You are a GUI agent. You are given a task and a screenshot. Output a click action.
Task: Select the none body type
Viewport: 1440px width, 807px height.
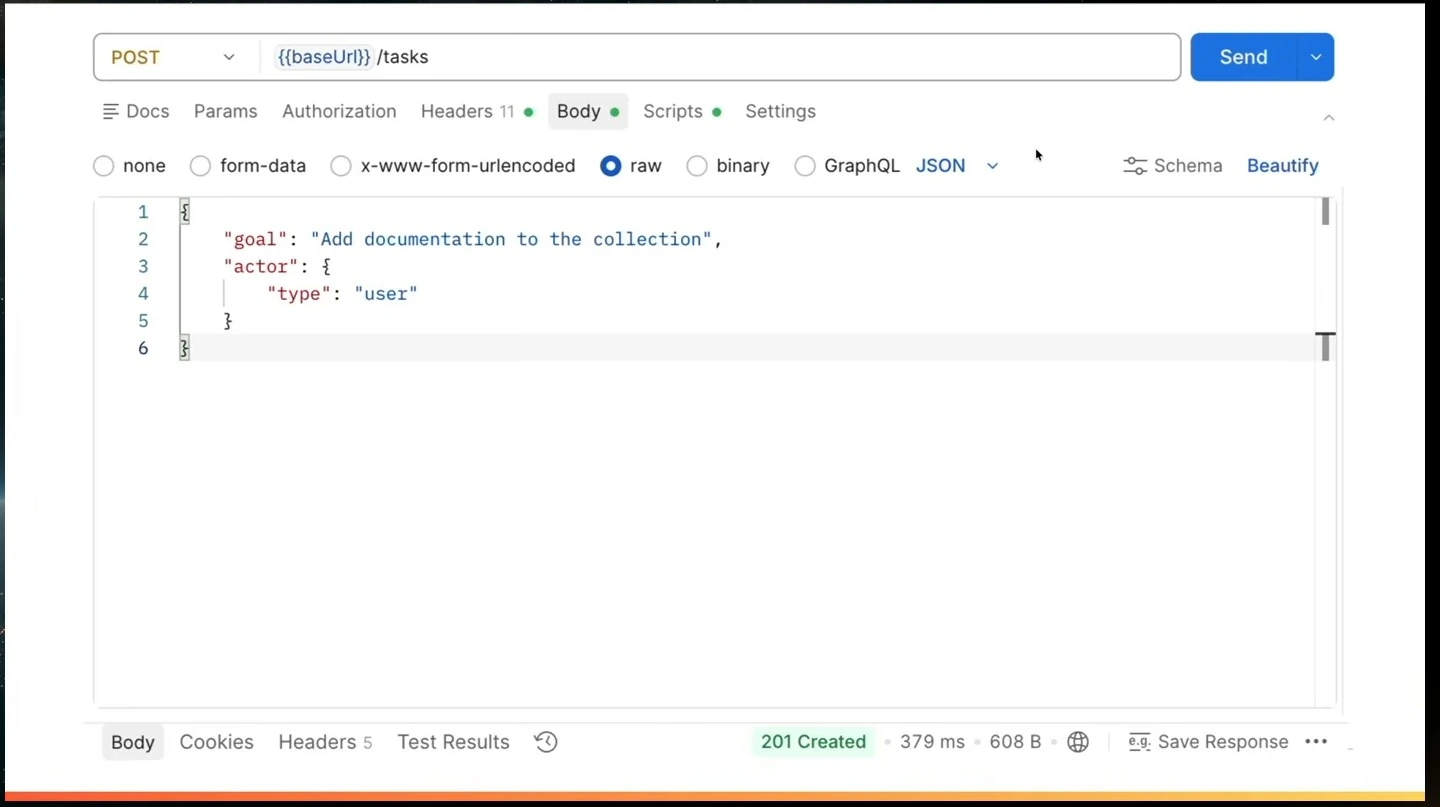coord(104,166)
